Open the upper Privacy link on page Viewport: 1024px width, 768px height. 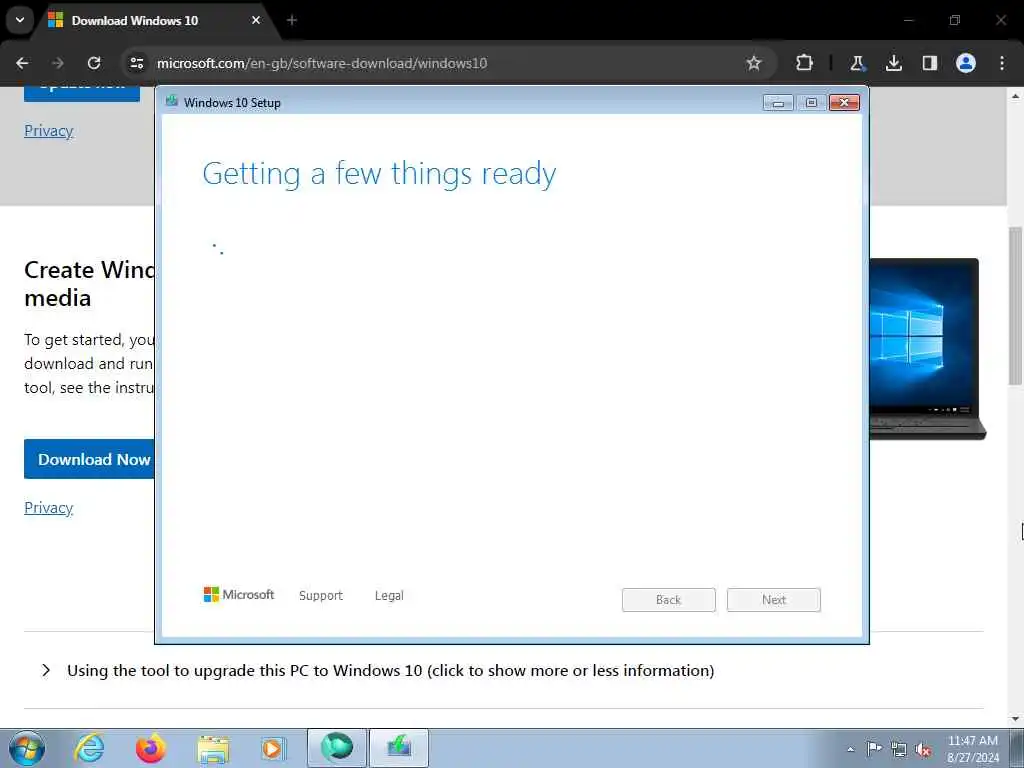pyautogui.click(x=48, y=131)
